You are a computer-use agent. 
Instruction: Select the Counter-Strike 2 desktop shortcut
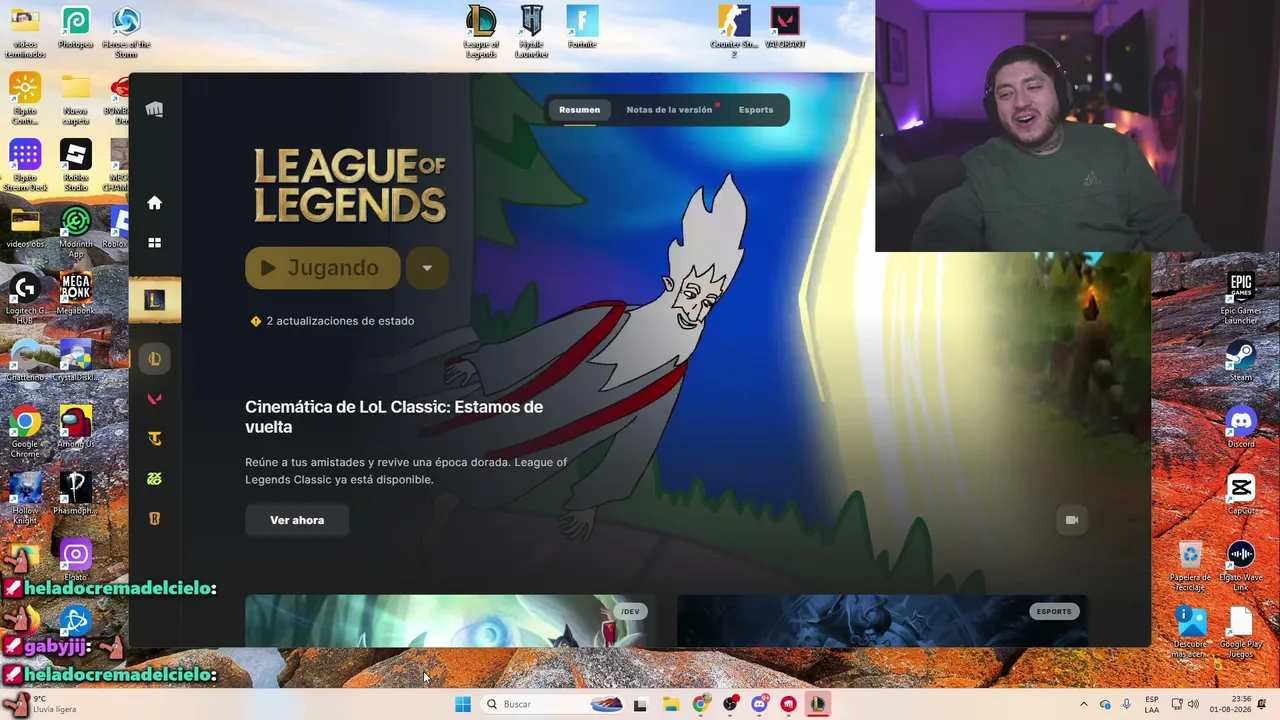pyautogui.click(x=734, y=32)
